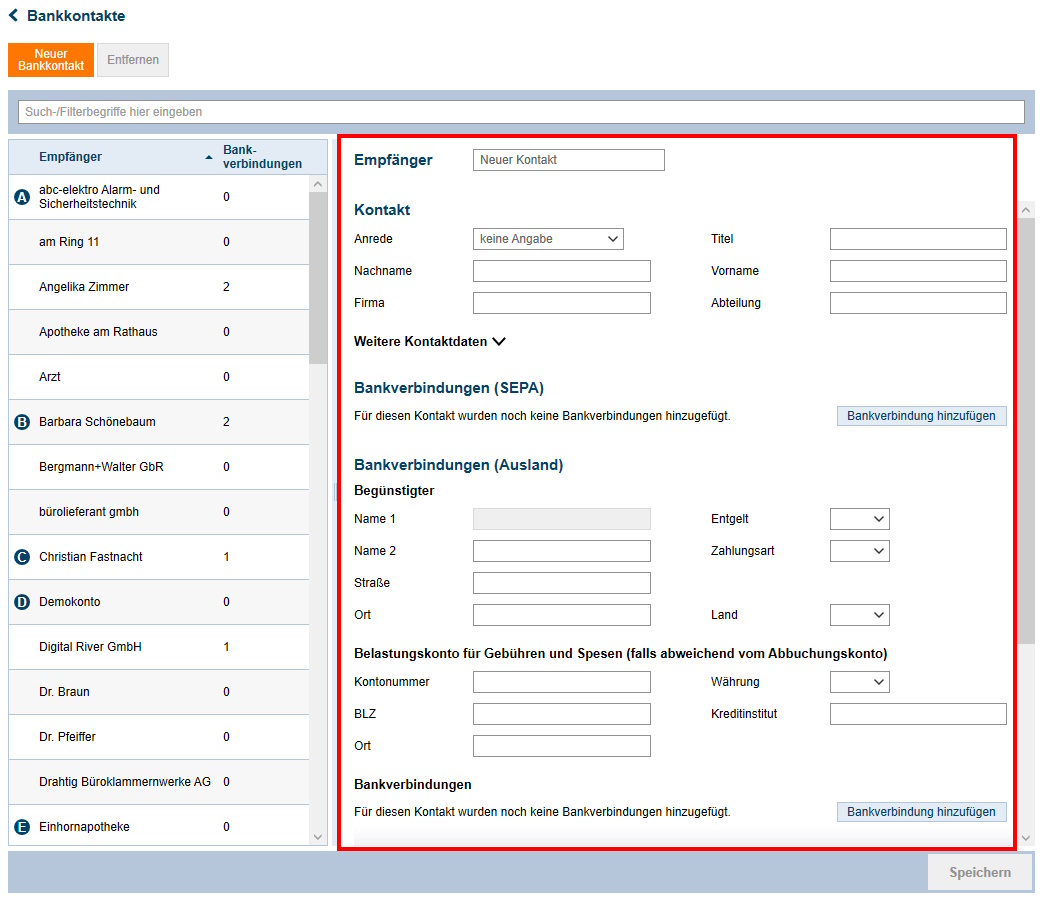Click the Firma input field
Screen dimensions: 1040x897
[x=562, y=303]
